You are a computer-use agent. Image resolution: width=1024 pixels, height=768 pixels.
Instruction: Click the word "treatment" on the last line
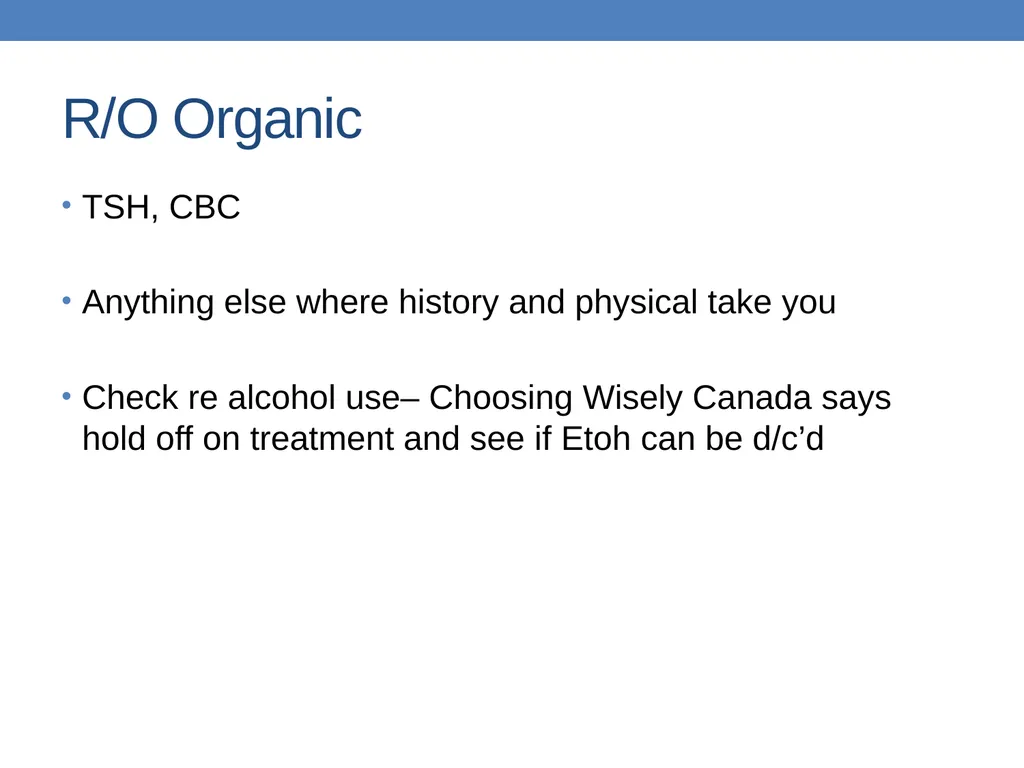click(x=322, y=438)
